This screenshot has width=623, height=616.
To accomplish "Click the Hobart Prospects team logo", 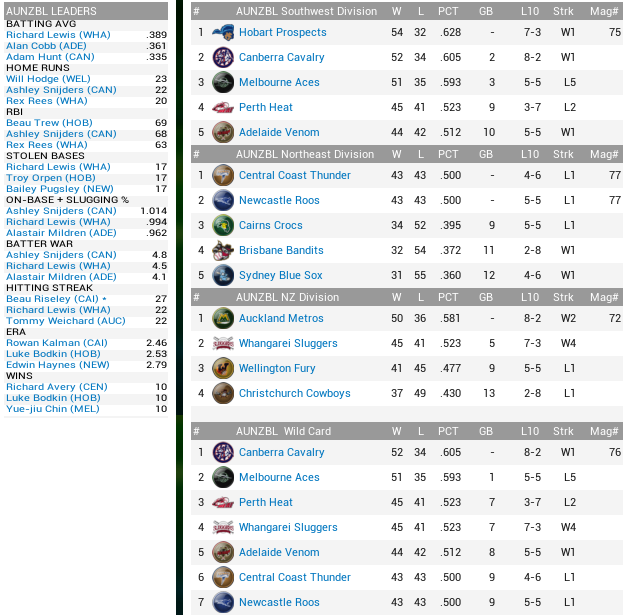I will (x=223, y=32).
